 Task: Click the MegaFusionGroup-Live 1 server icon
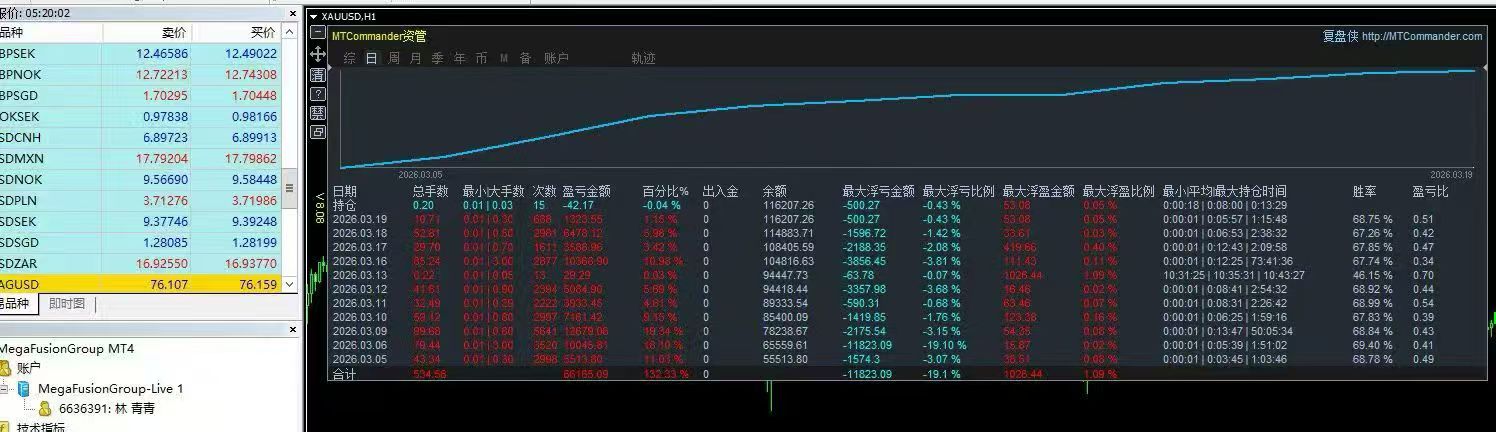point(24,388)
